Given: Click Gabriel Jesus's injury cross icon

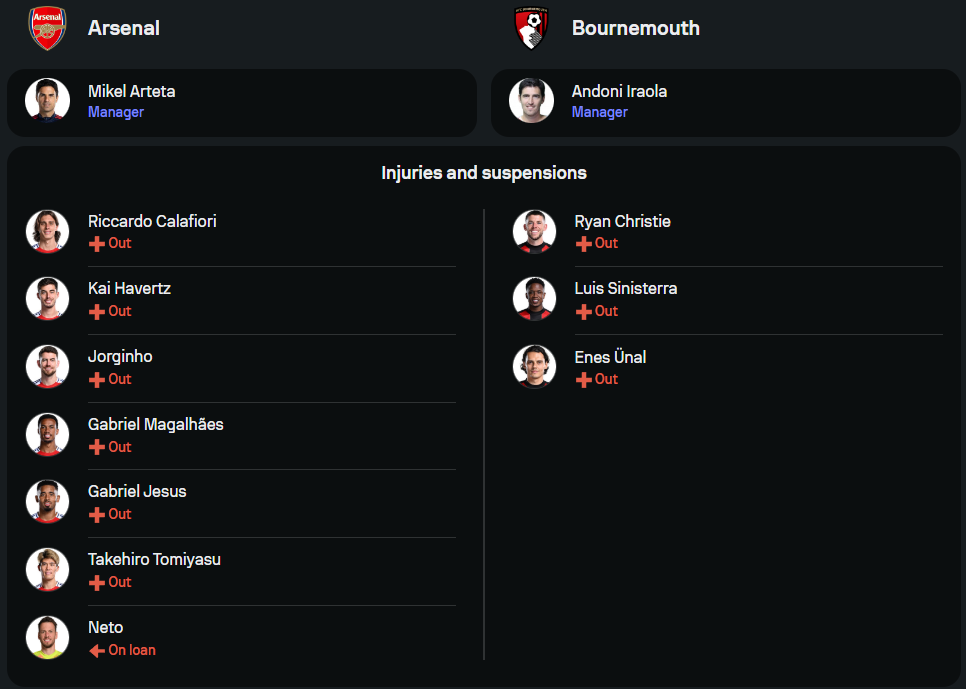Looking at the screenshot, I should pyautogui.click(x=97, y=515).
